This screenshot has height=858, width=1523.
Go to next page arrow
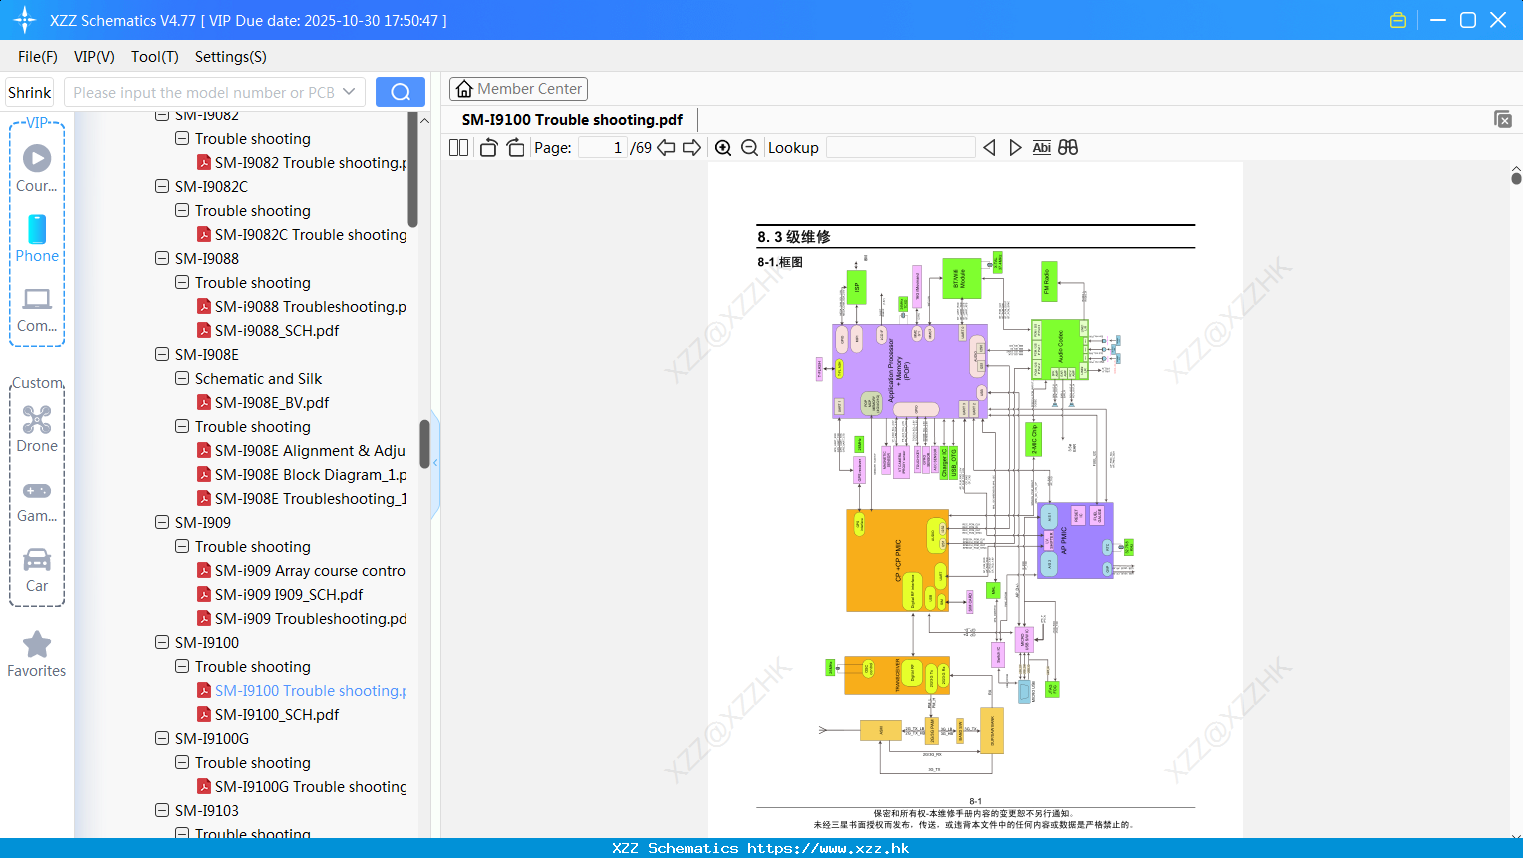pos(692,147)
